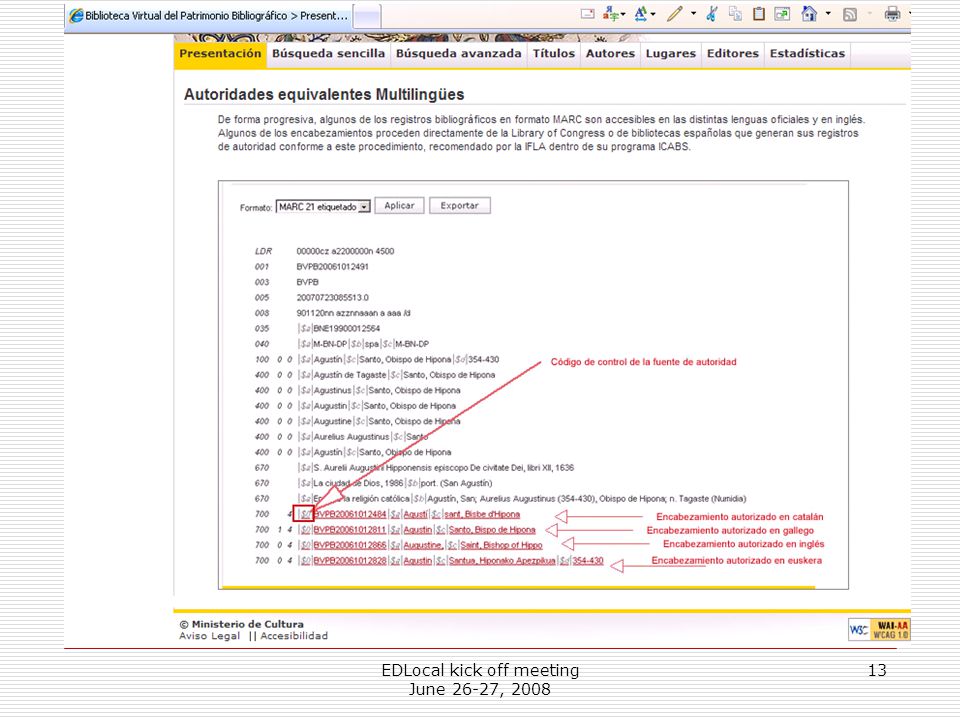Open the Editores menu tab
This screenshot has width=960, height=720.
coord(733,54)
